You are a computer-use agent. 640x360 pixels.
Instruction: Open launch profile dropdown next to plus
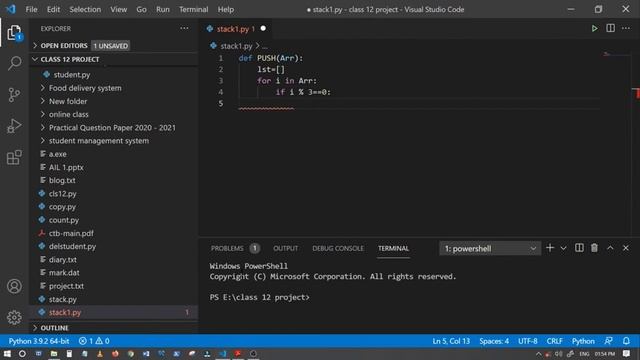[563, 248]
